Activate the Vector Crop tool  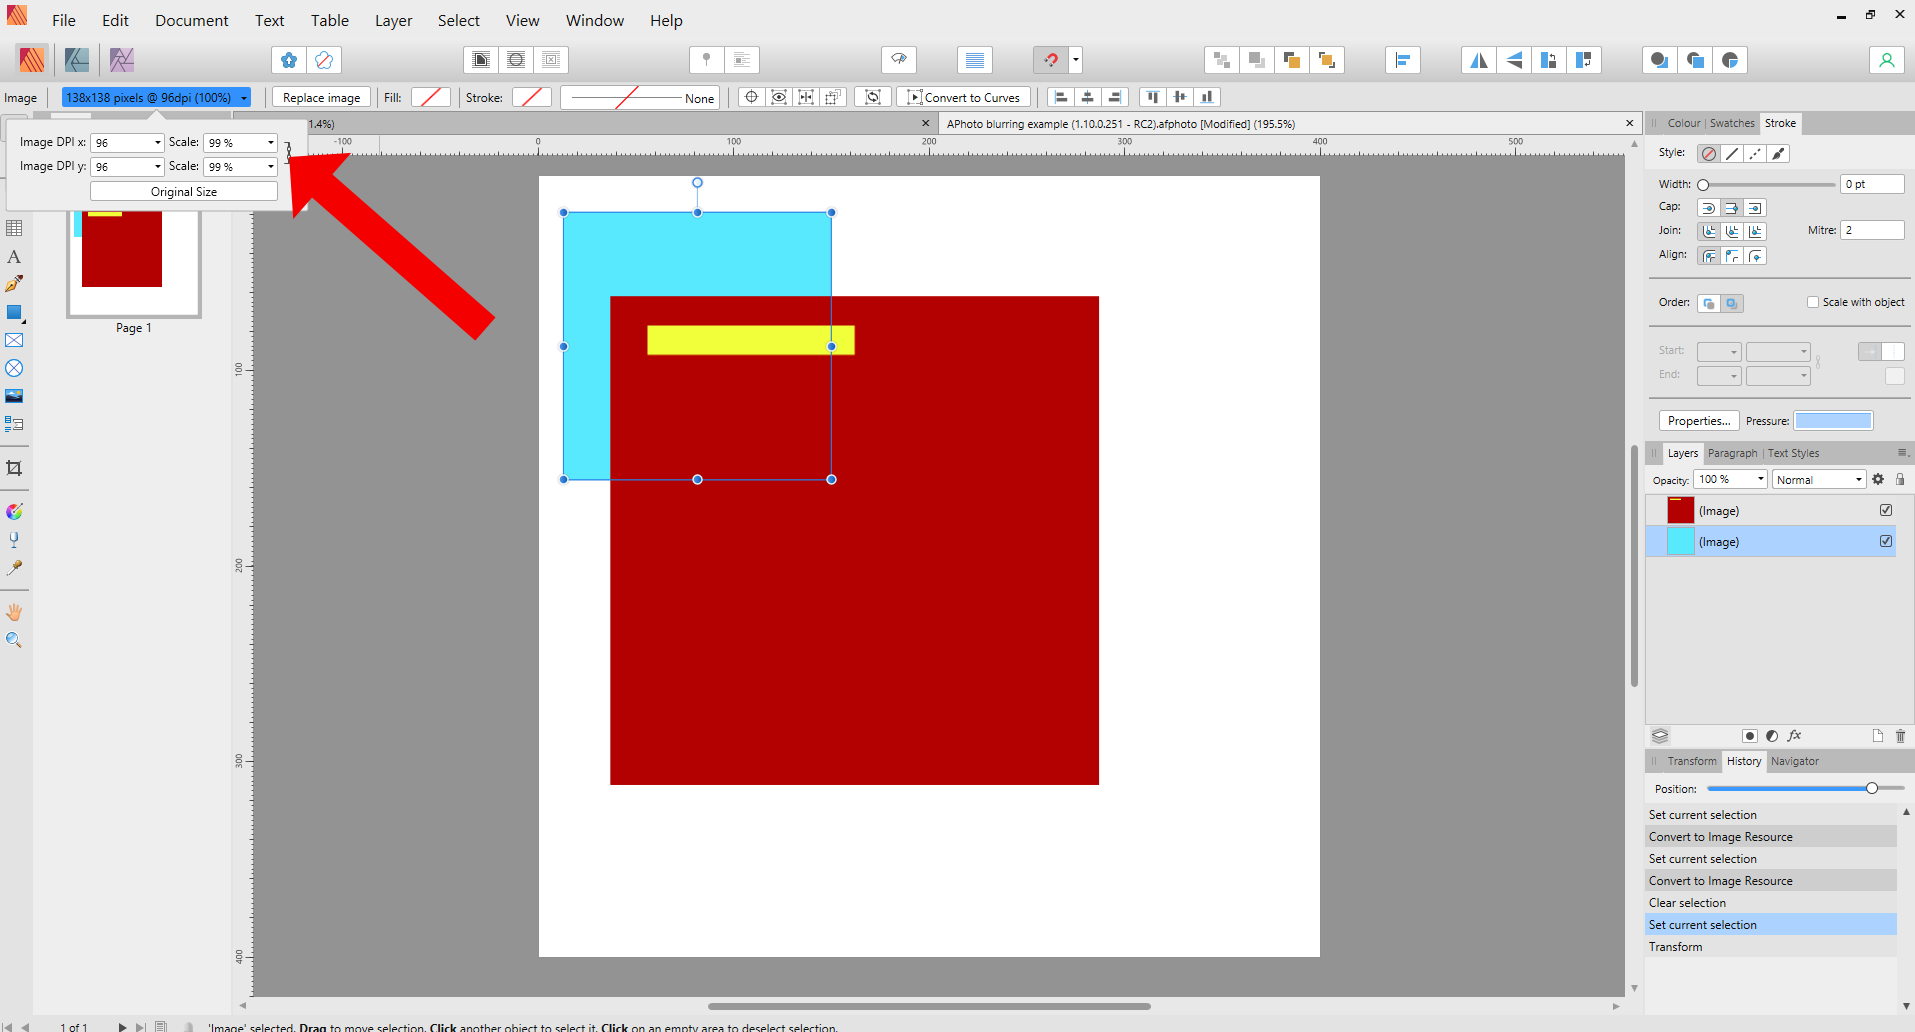[x=14, y=468]
